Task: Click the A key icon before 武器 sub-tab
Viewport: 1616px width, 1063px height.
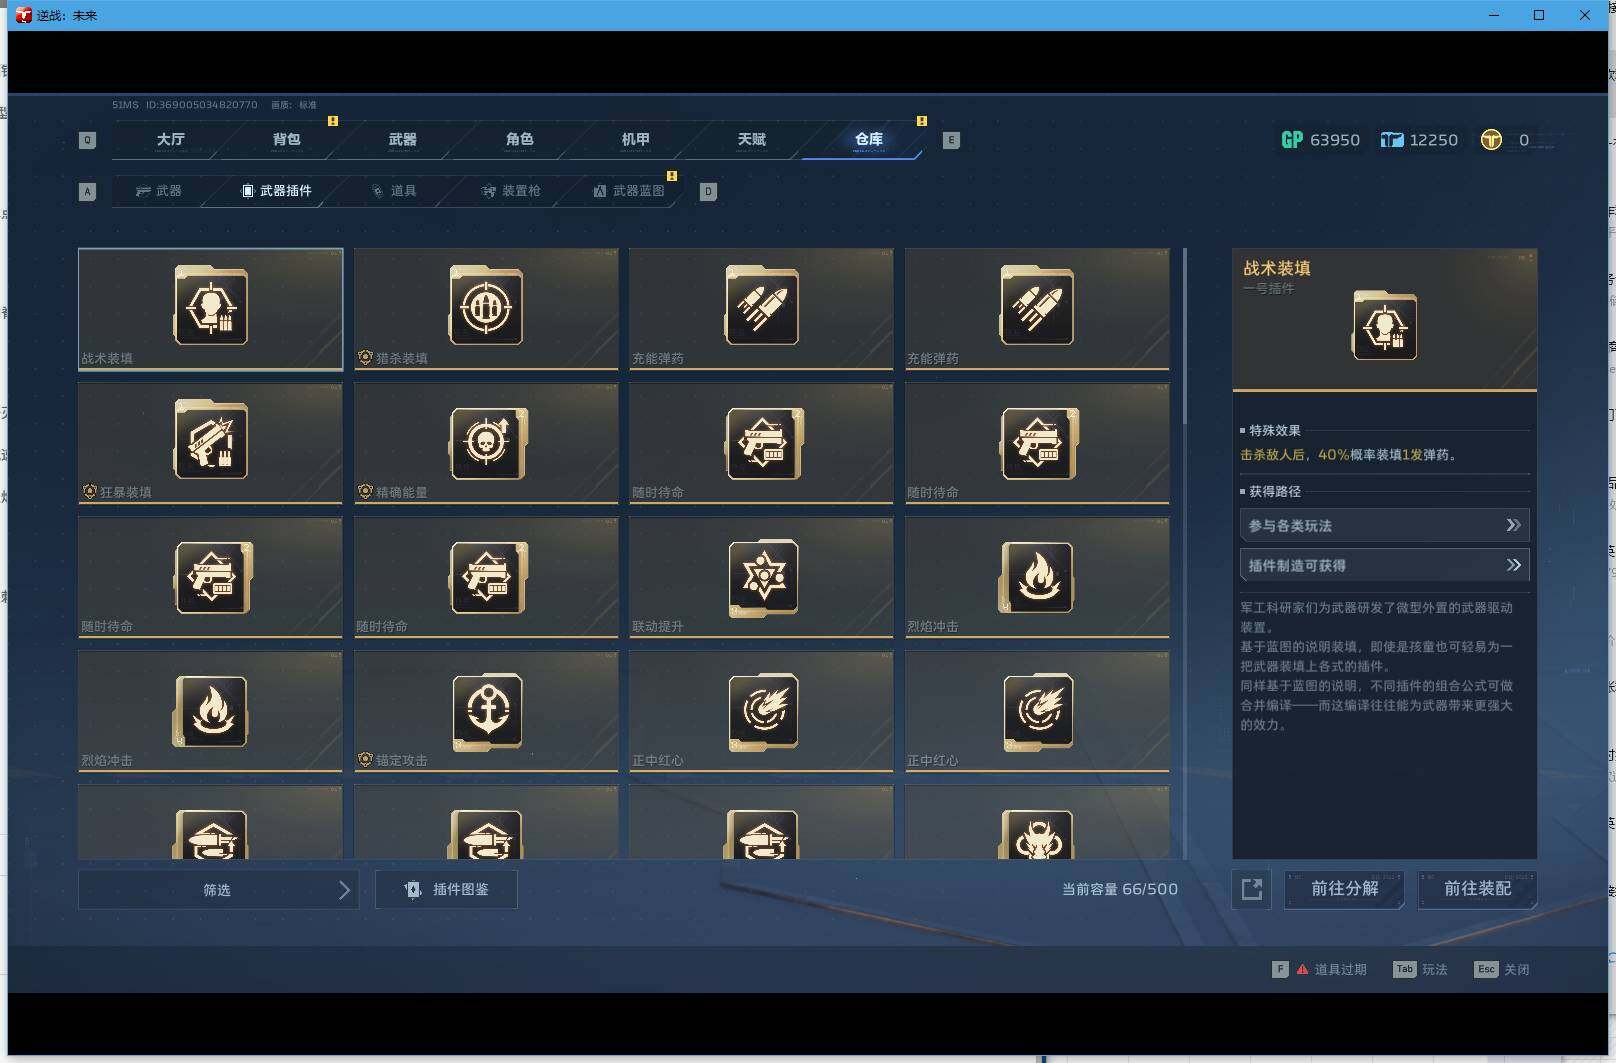Action: point(87,191)
